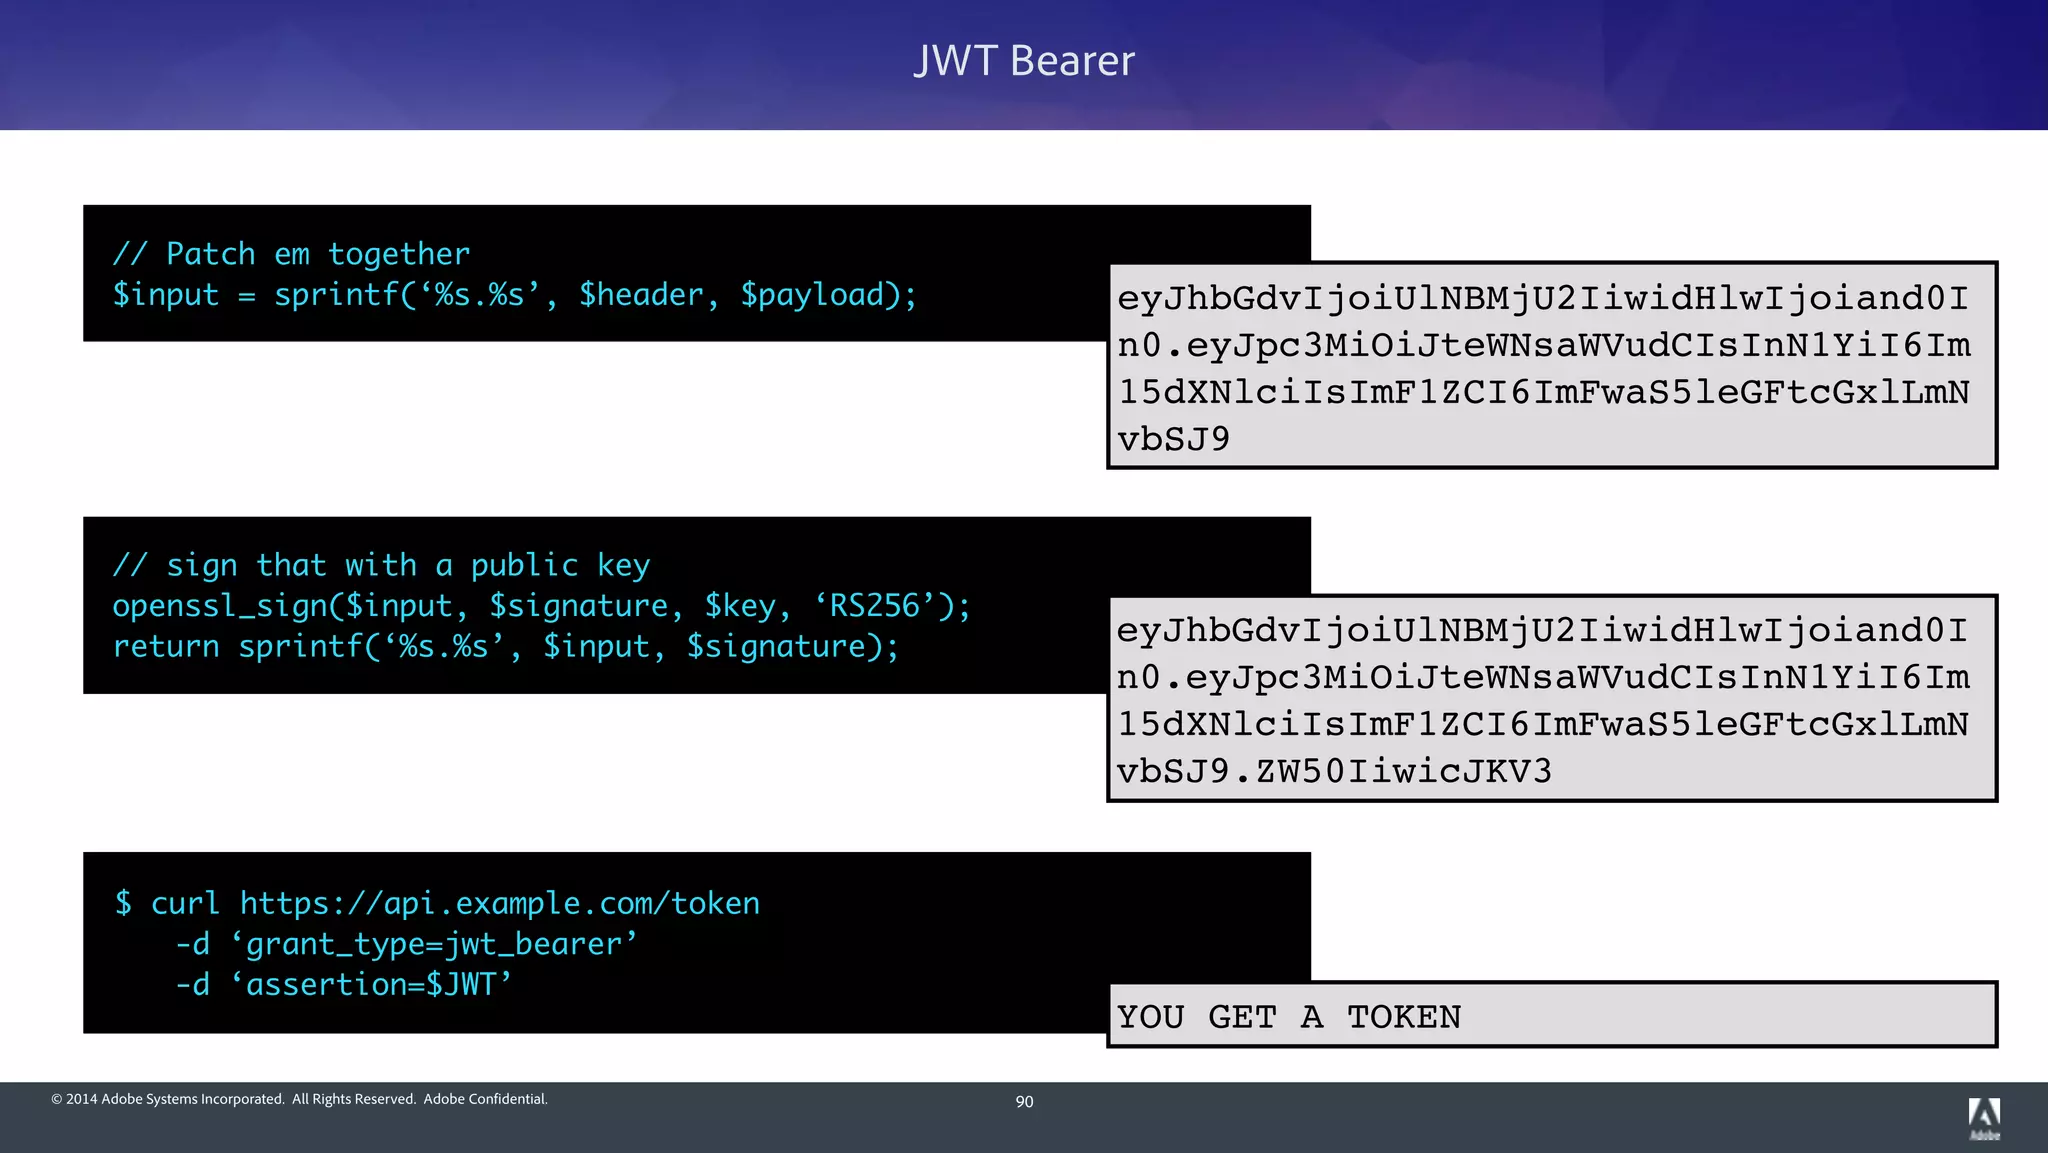The height and width of the screenshot is (1153, 2048).
Task: Click the line '$ curl https://api.example.com/token'
Action: coord(437,904)
